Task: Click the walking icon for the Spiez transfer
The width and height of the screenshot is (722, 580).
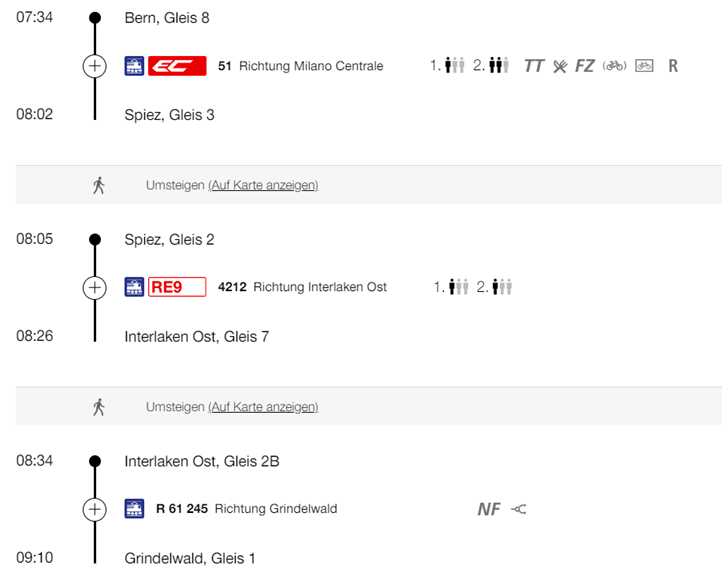Action: pyautogui.click(x=98, y=185)
